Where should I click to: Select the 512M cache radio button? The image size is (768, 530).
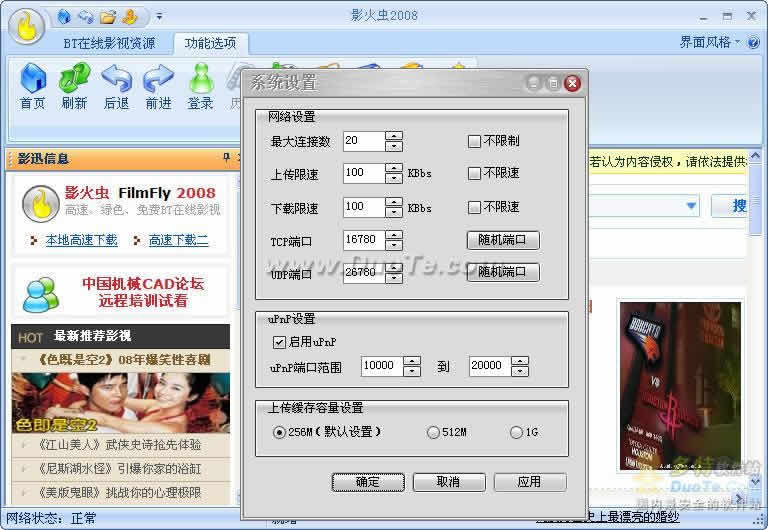click(433, 433)
